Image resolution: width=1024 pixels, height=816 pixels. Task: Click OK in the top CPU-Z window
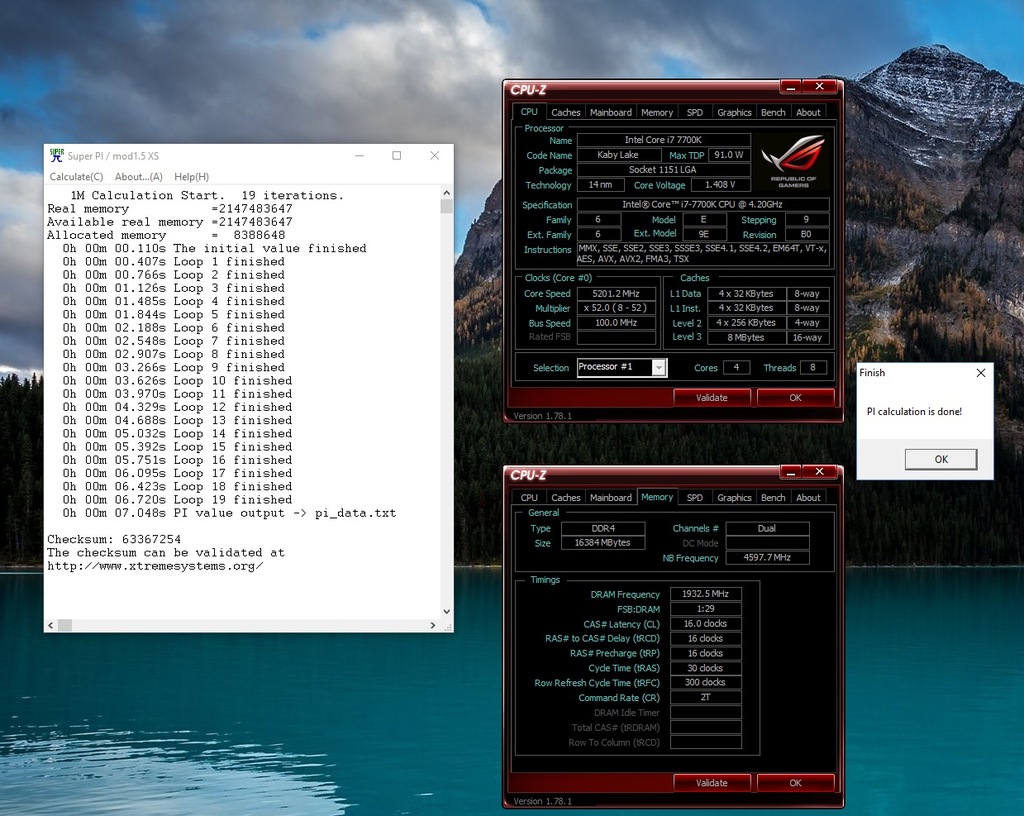[795, 398]
